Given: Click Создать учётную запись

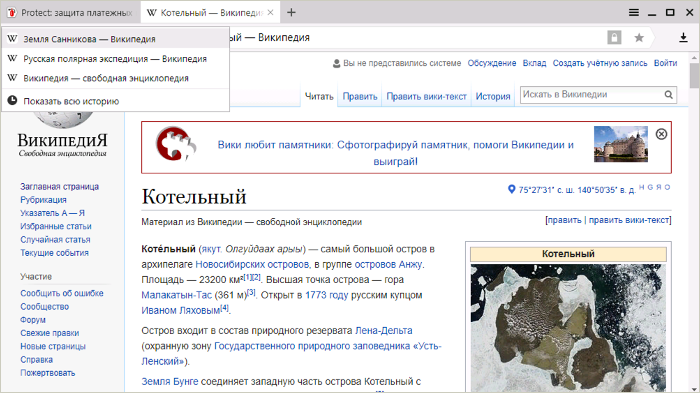Looking at the screenshot, I should (x=600, y=63).
